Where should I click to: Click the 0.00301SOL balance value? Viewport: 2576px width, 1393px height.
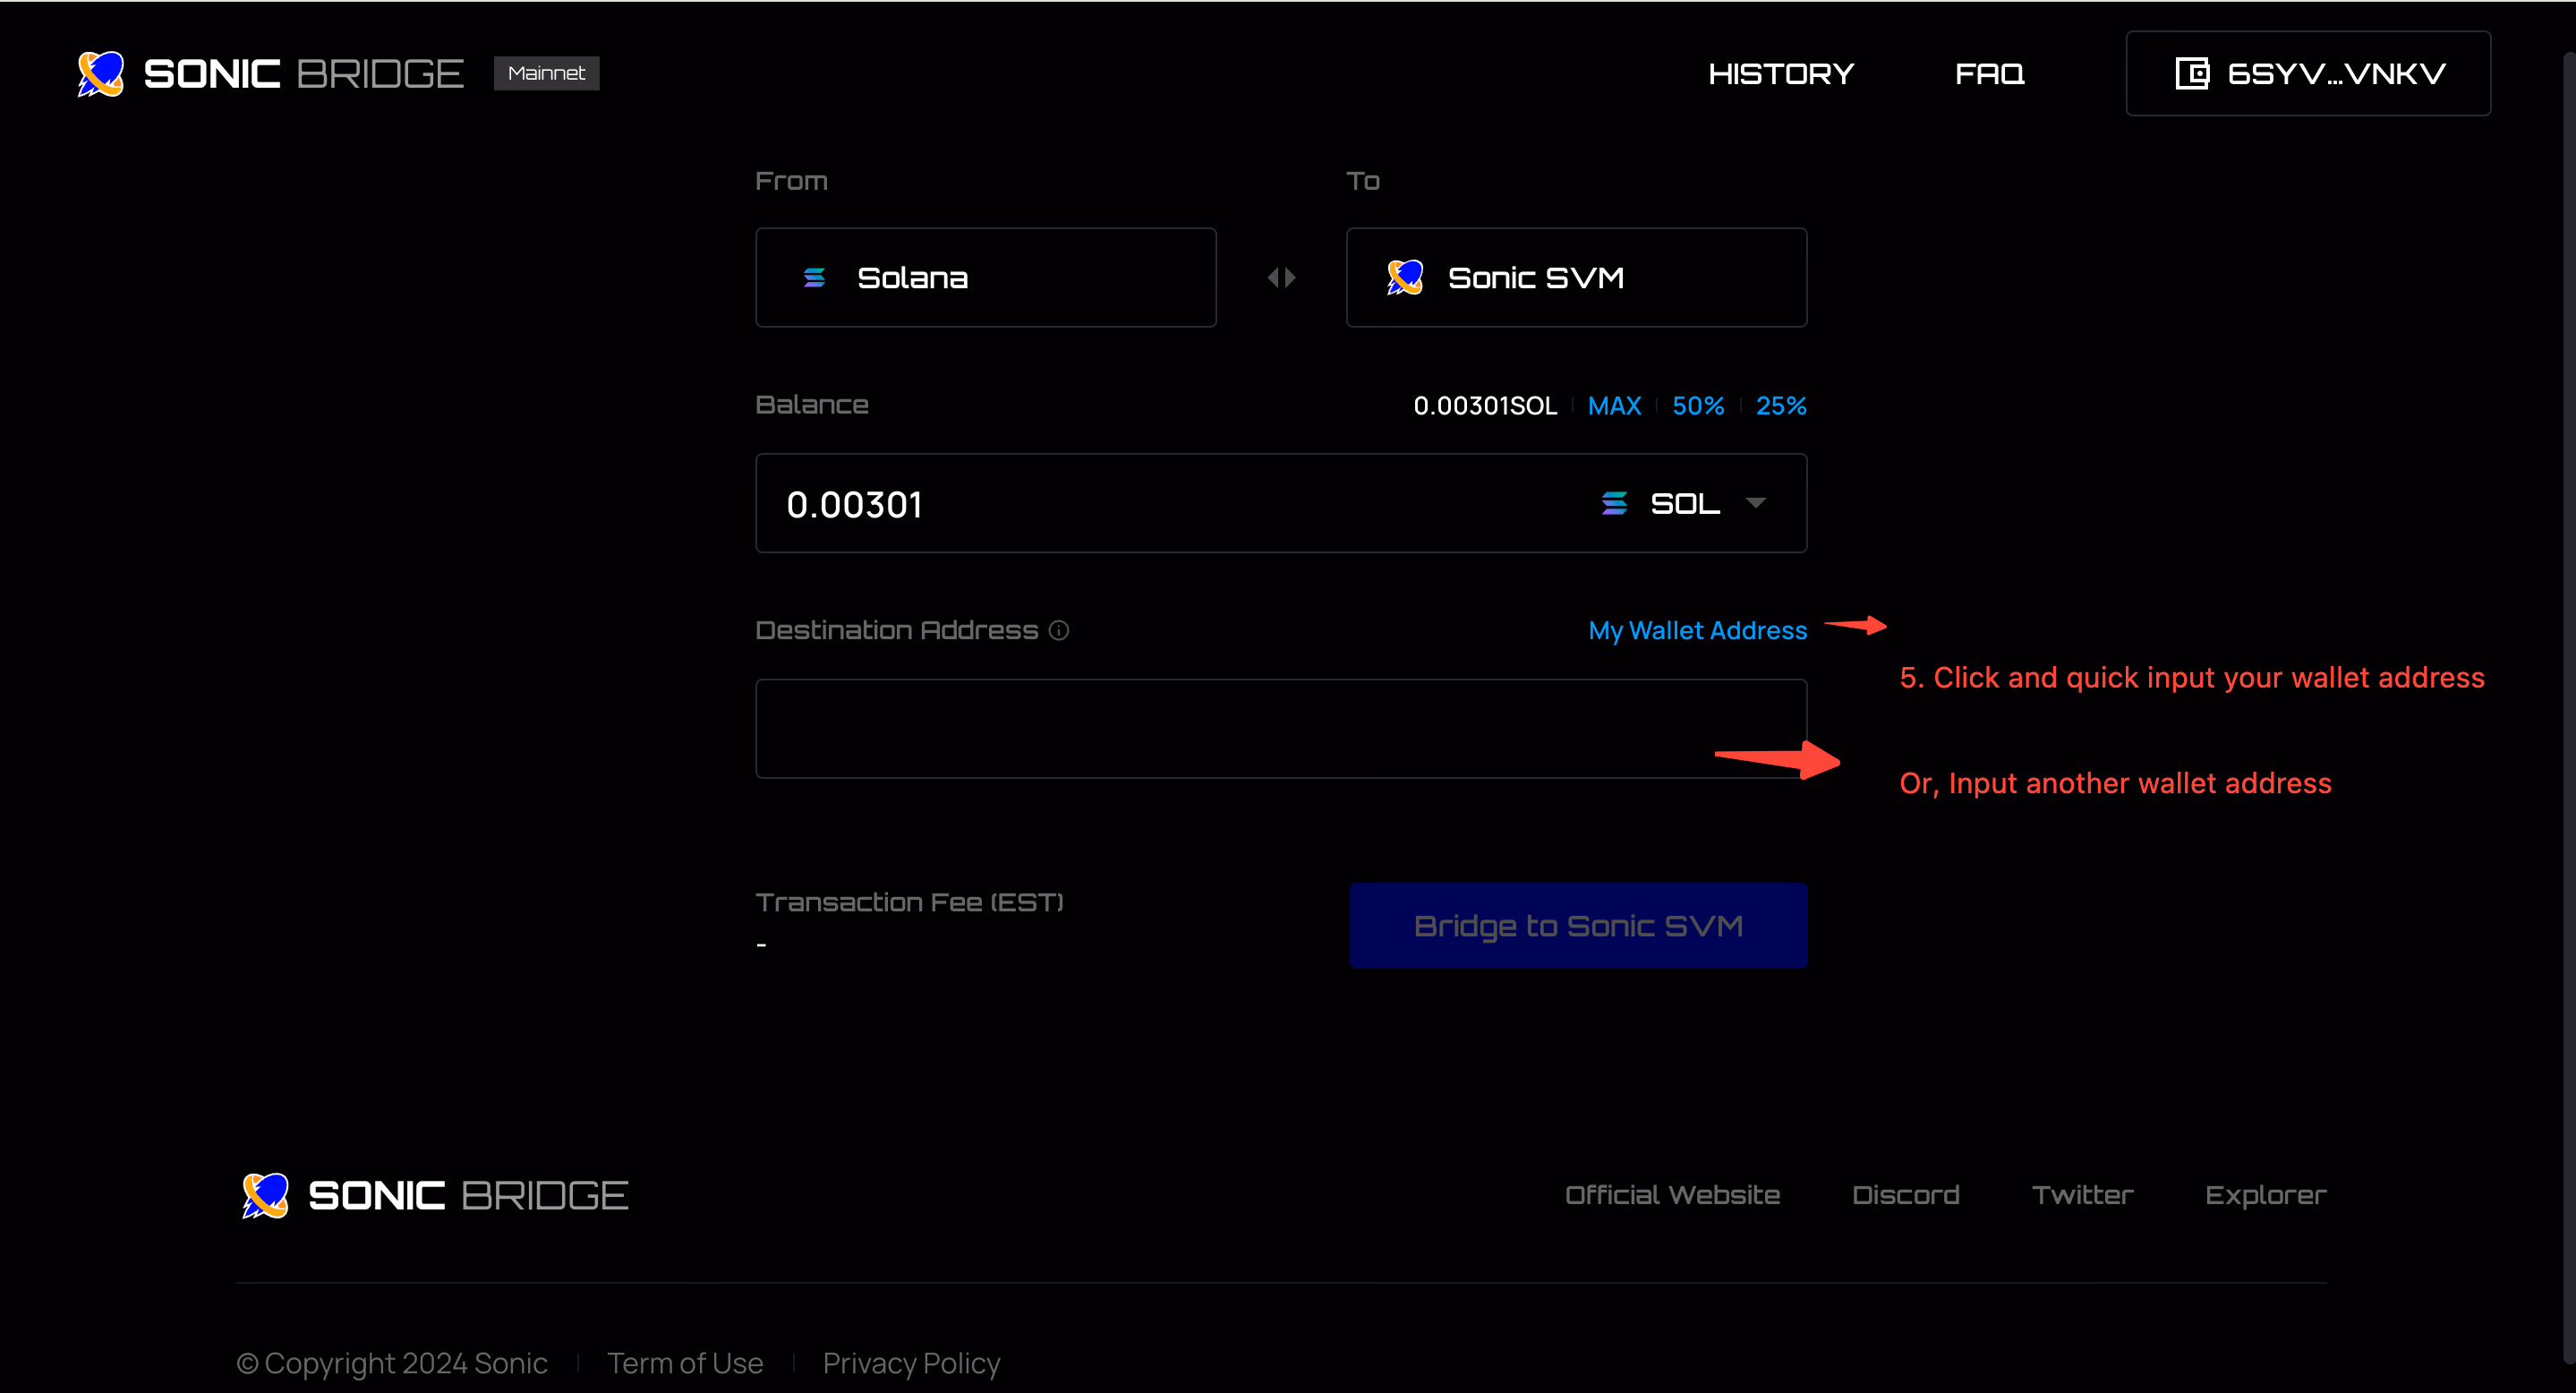click(1485, 405)
